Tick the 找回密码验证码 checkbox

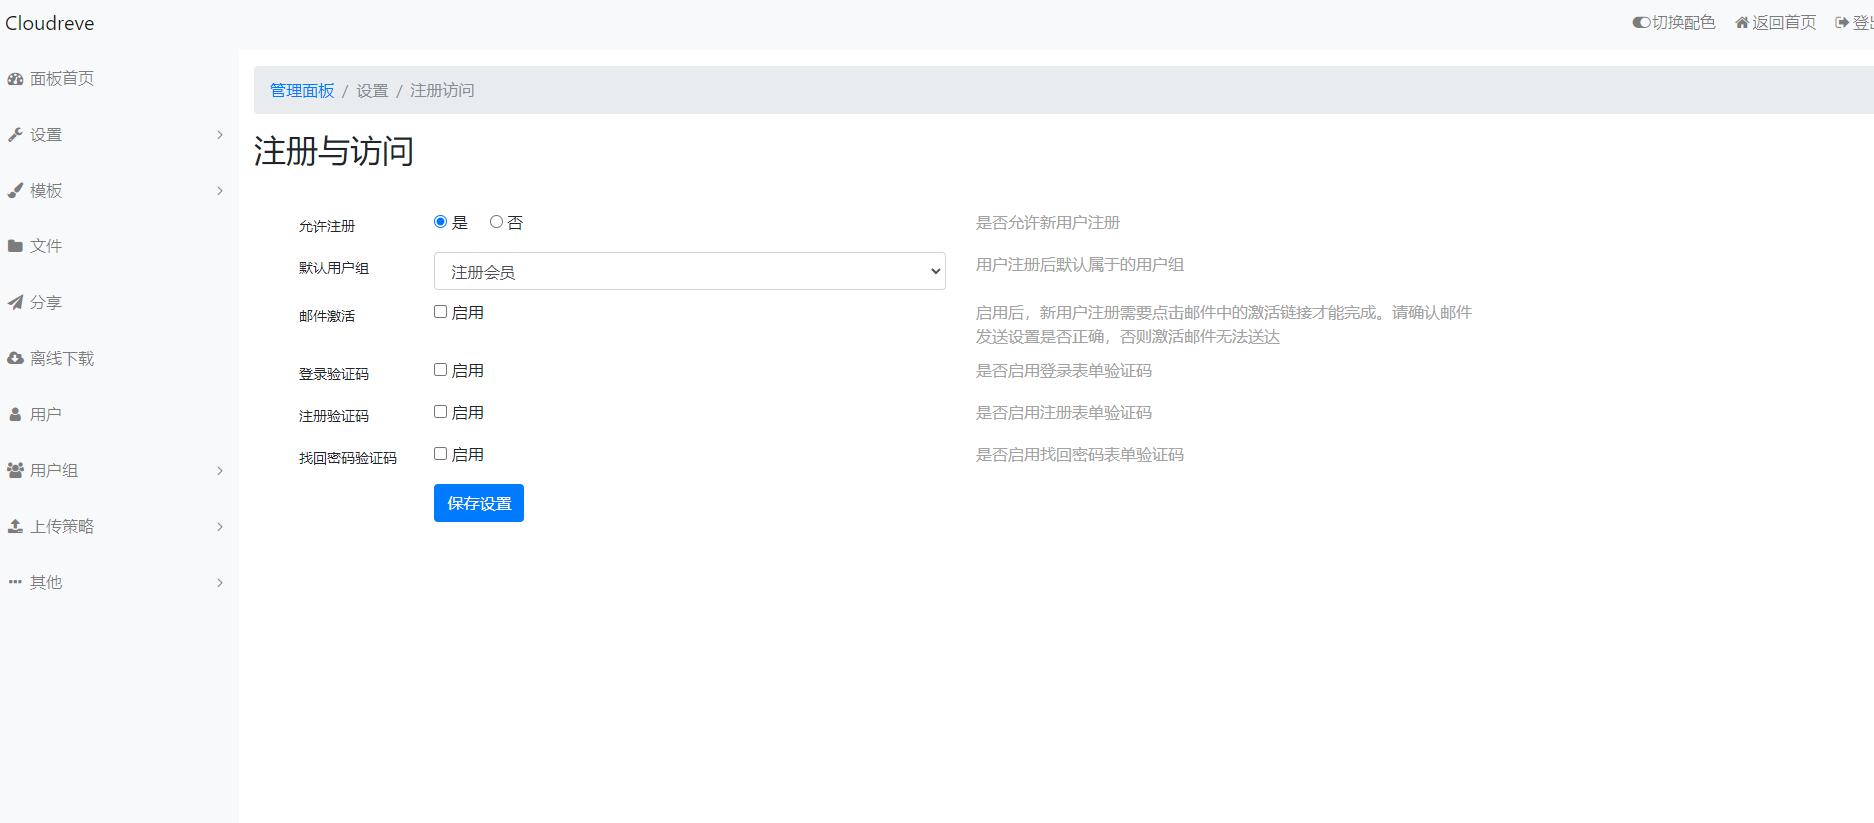(440, 454)
